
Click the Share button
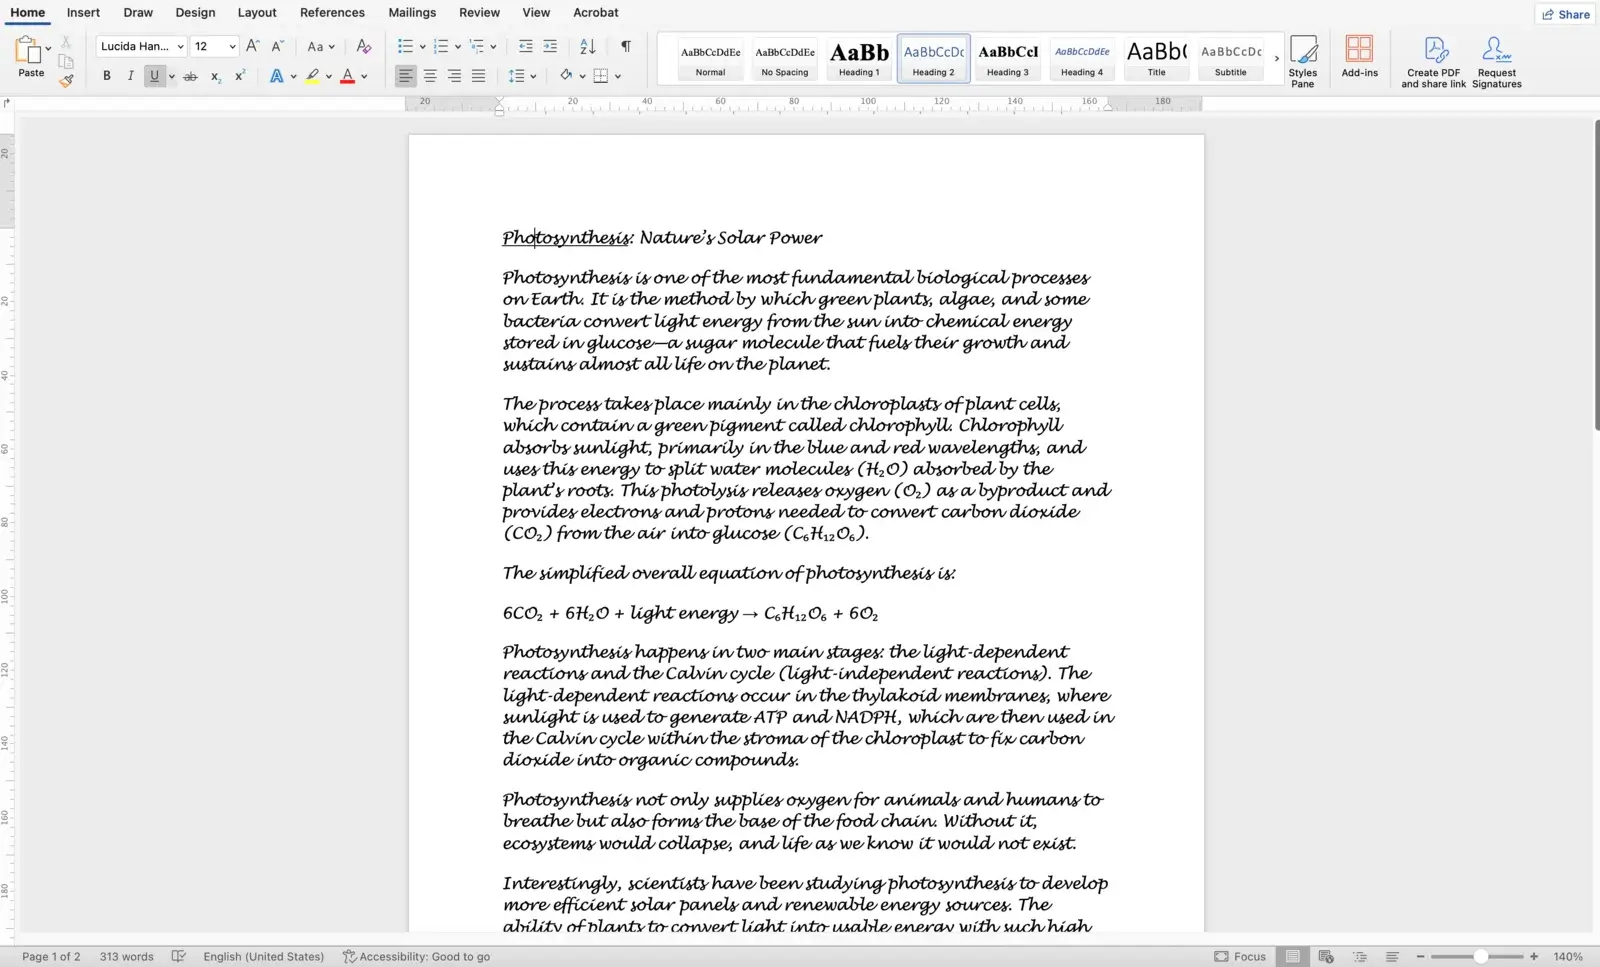(x=1566, y=14)
